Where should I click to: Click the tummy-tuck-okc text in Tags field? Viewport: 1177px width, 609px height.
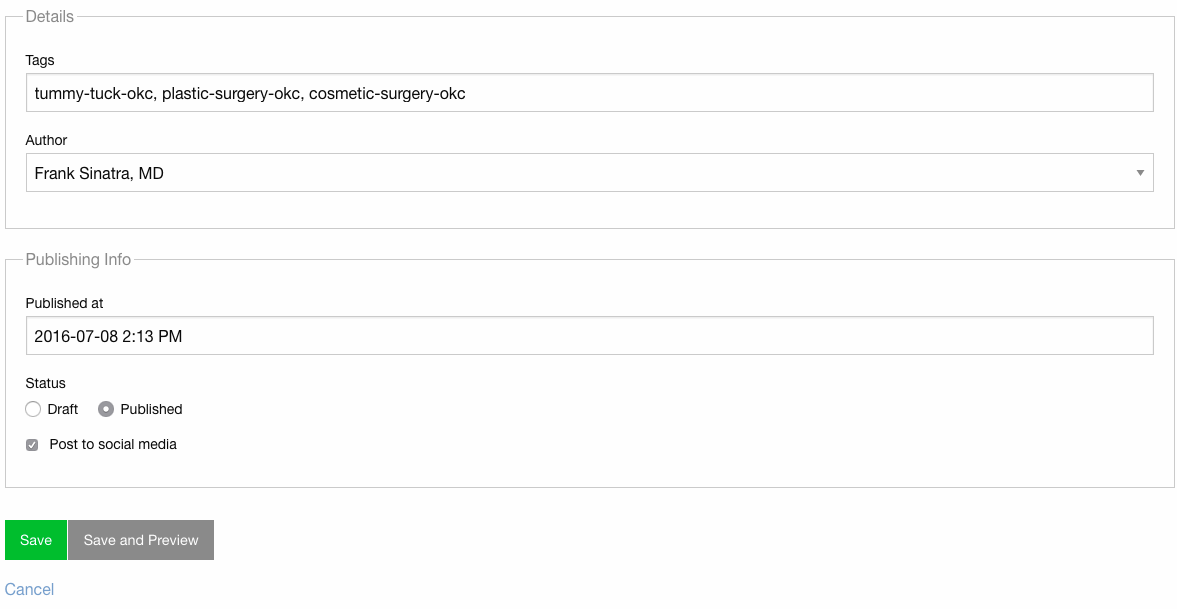pos(94,93)
